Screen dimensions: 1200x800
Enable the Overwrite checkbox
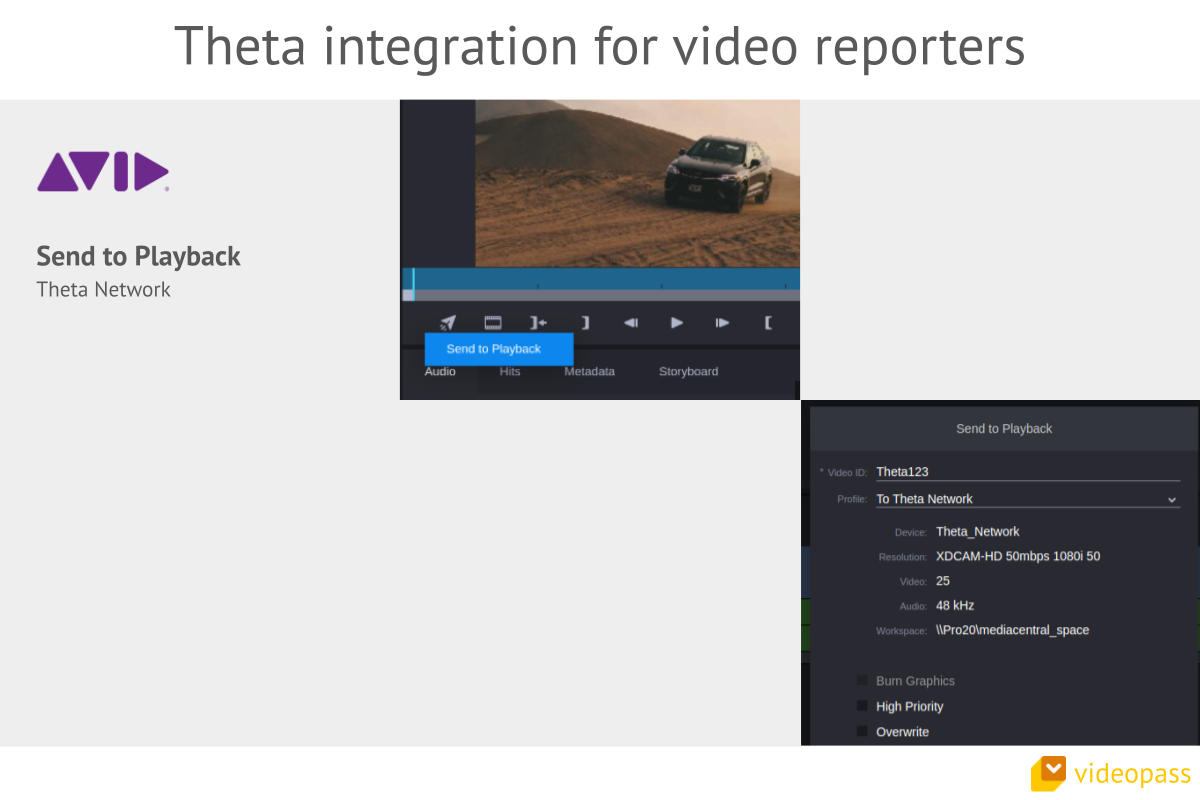(x=862, y=732)
